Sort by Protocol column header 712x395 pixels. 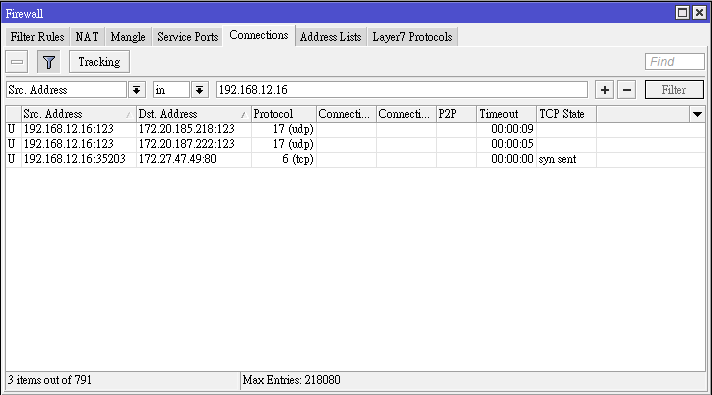pyautogui.click(x=283, y=114)
